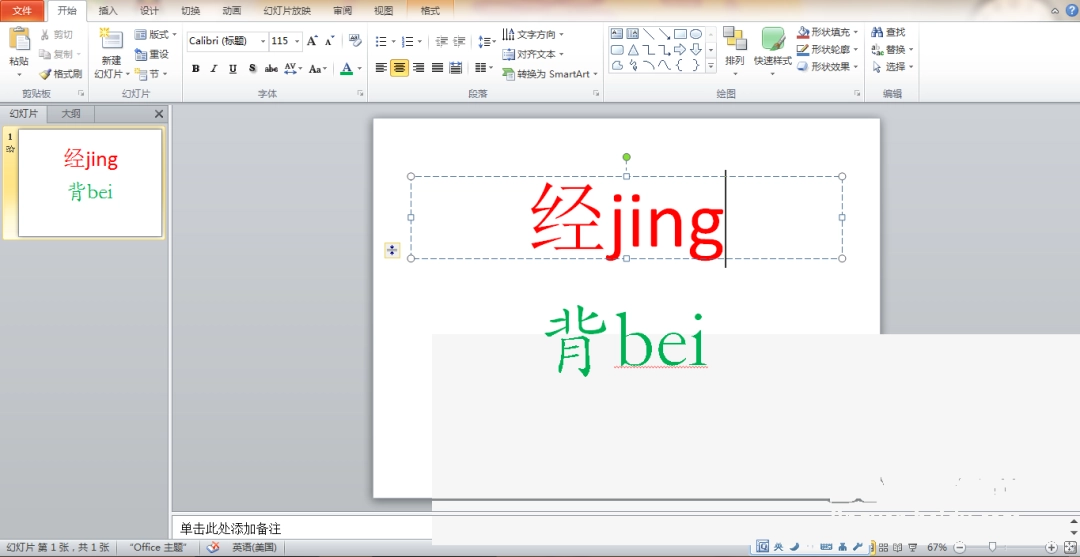1080x557 pixels.
Task: Open Section (节) dropdown
Action: 151,74
